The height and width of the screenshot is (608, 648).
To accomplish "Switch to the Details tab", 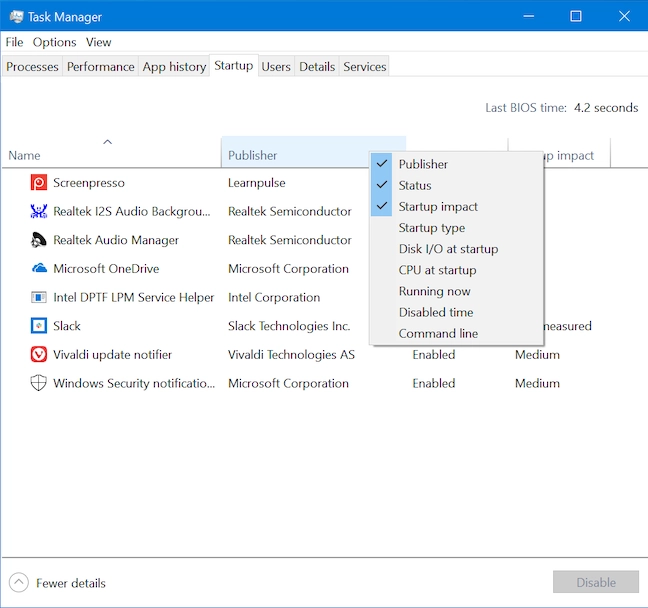I will coord(317,67).
